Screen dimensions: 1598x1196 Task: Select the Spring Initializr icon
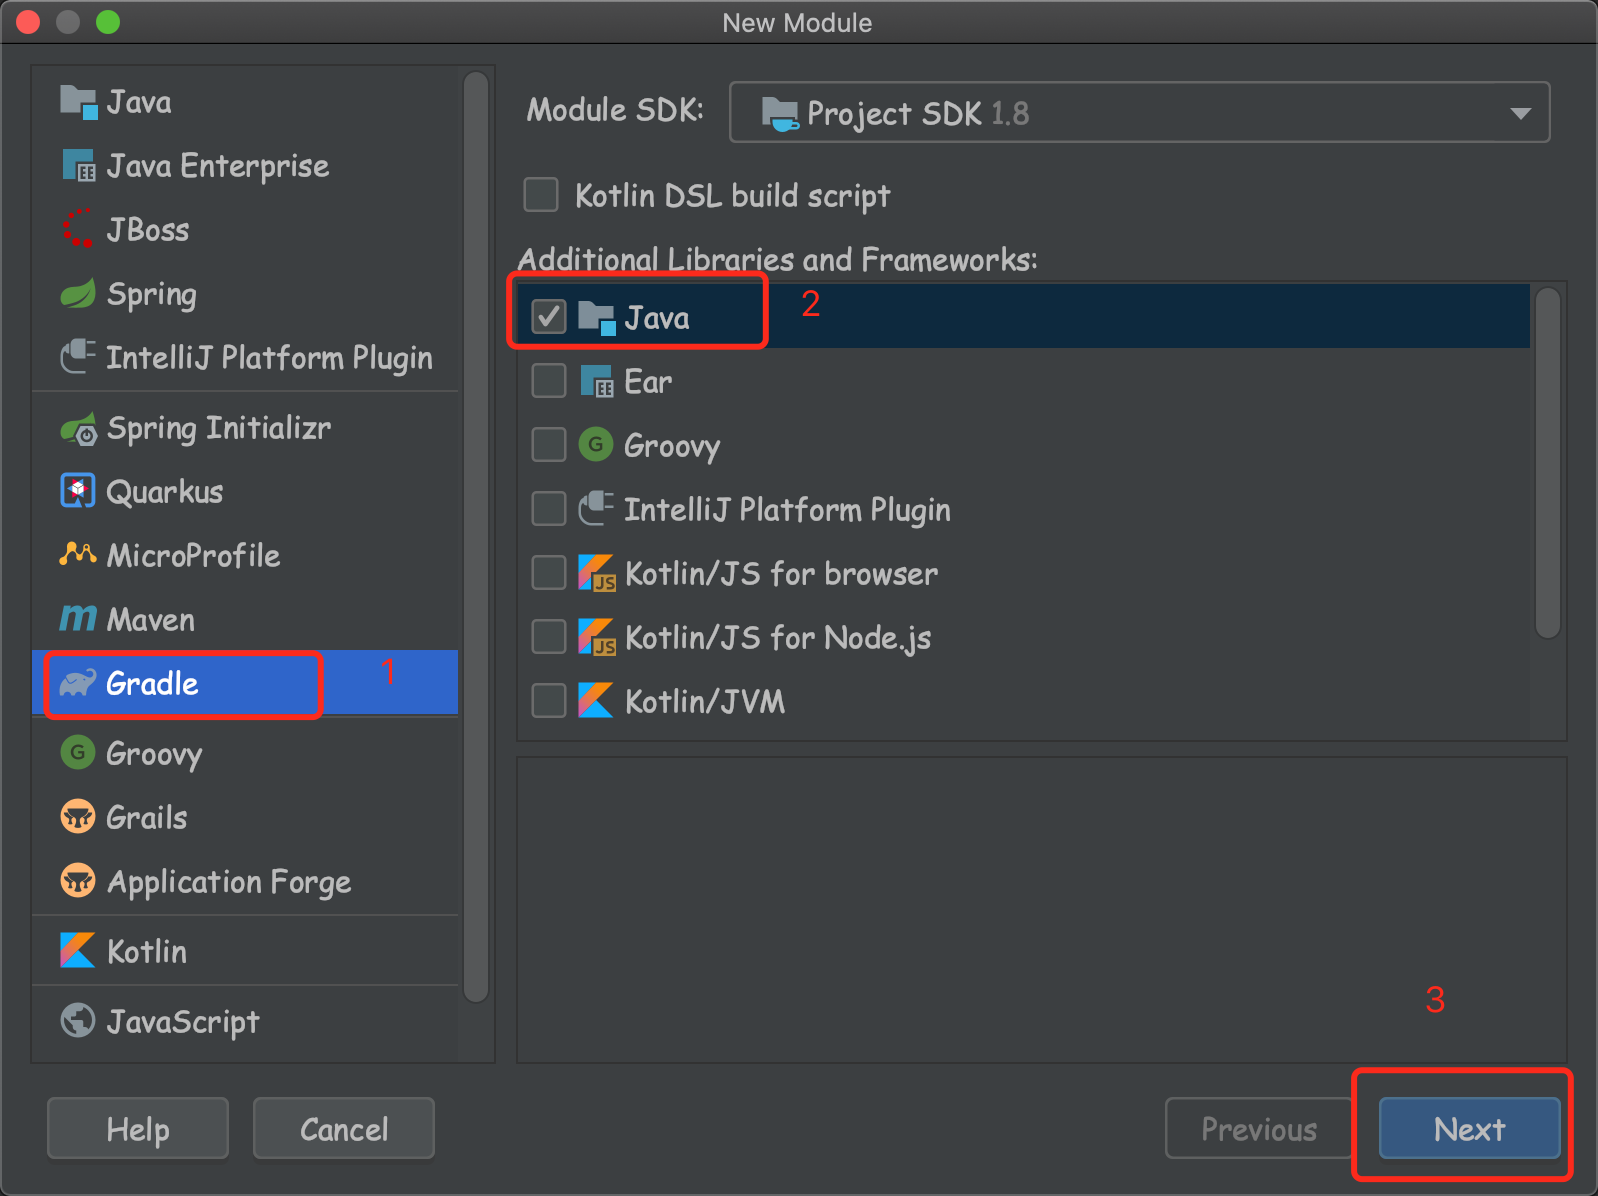[x=78, y=428]
